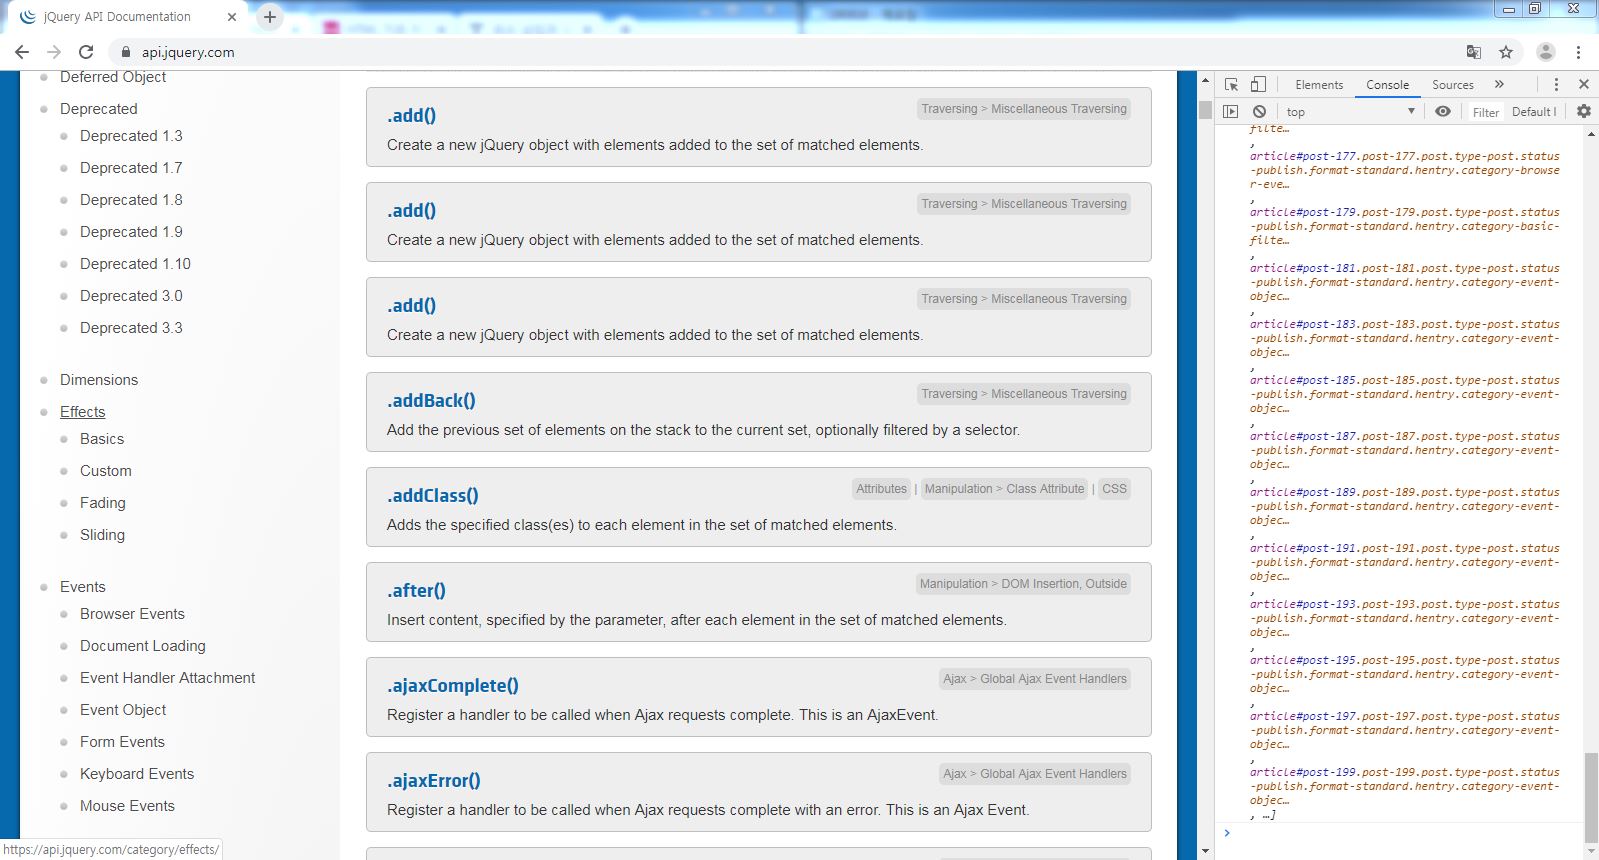This screenshot has width=1599, height=860.
Task: Open the Events category
Action: pos(82,587)
